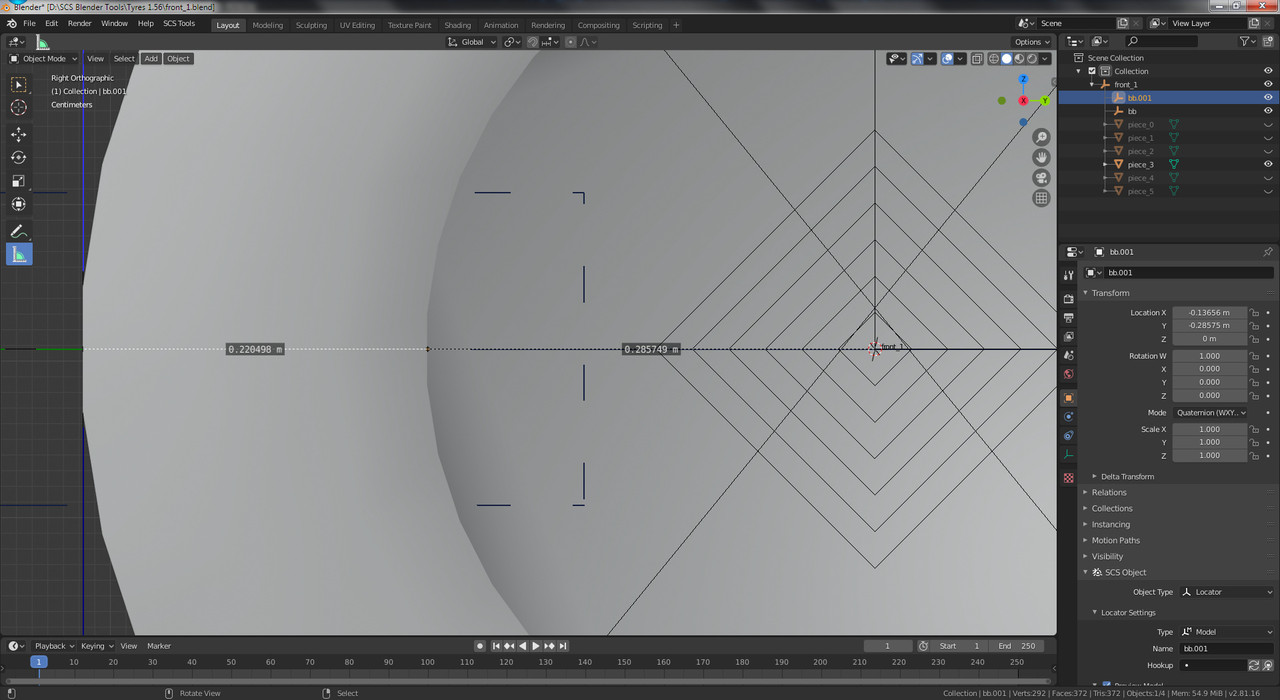Select the Cursor tool
Screen dimensions: 1280x700
click(19, 107)
